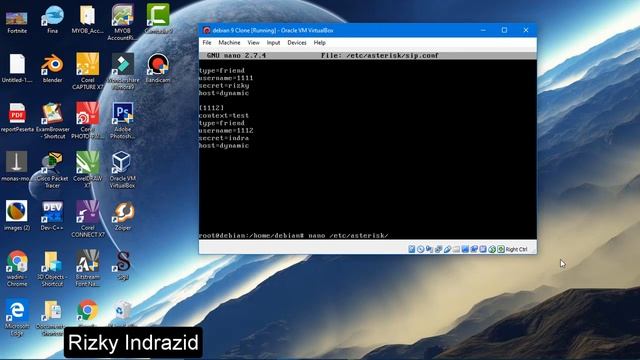Screen dimensions: 640x360
Task: Click the keyboard capture status icon
Action: (x=501, y=249)
